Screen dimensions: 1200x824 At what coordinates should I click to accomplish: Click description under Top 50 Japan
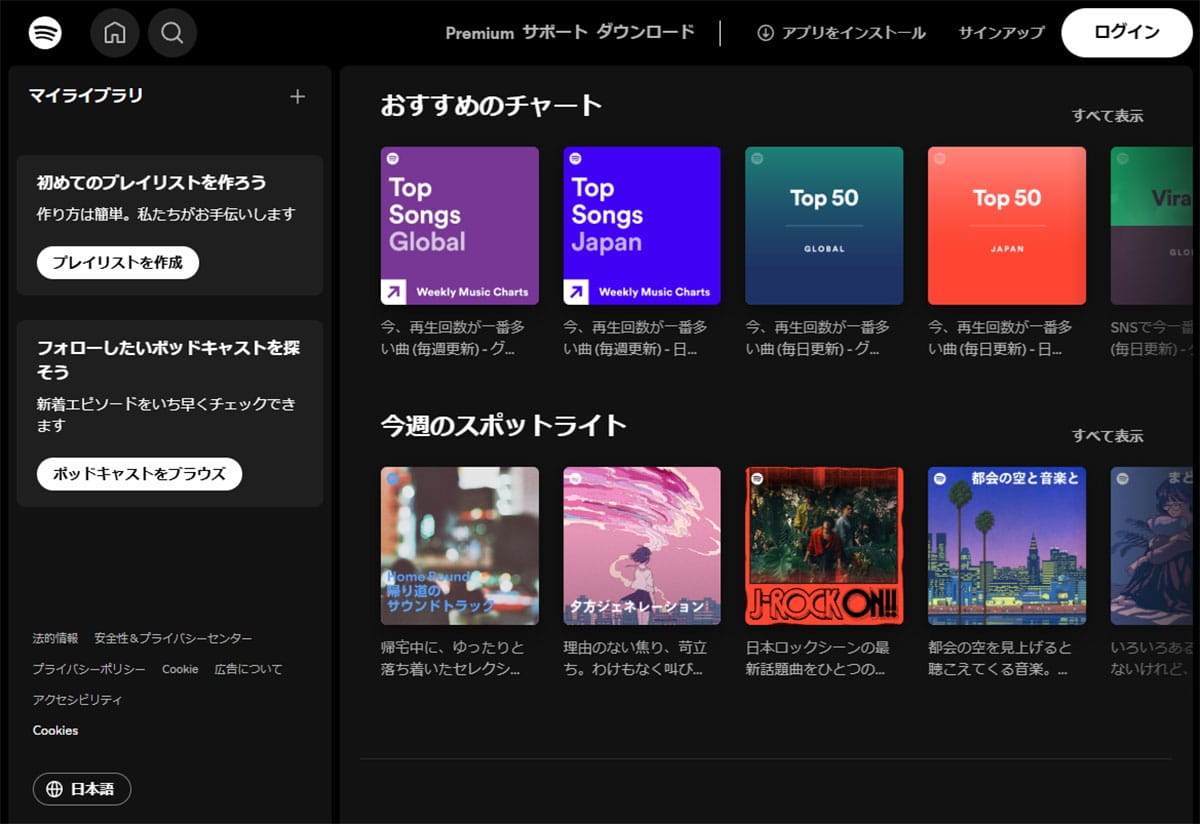click(x=1000, y=338)
